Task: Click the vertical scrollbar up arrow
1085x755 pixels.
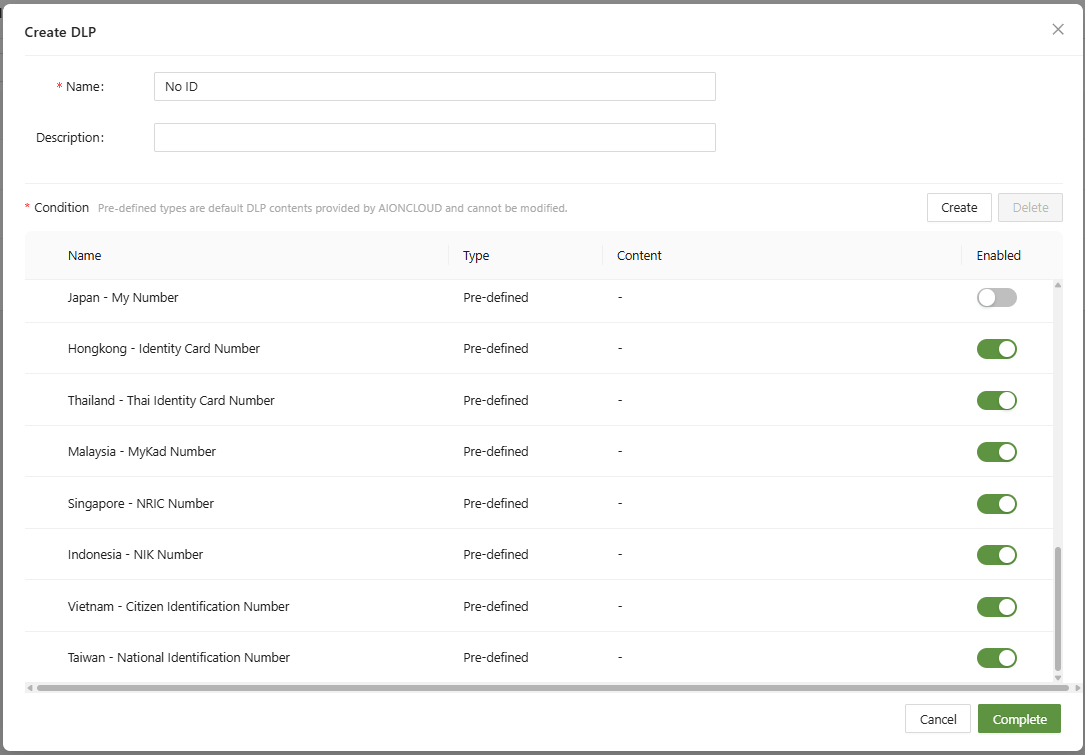Action: [x=1058, y=286]
